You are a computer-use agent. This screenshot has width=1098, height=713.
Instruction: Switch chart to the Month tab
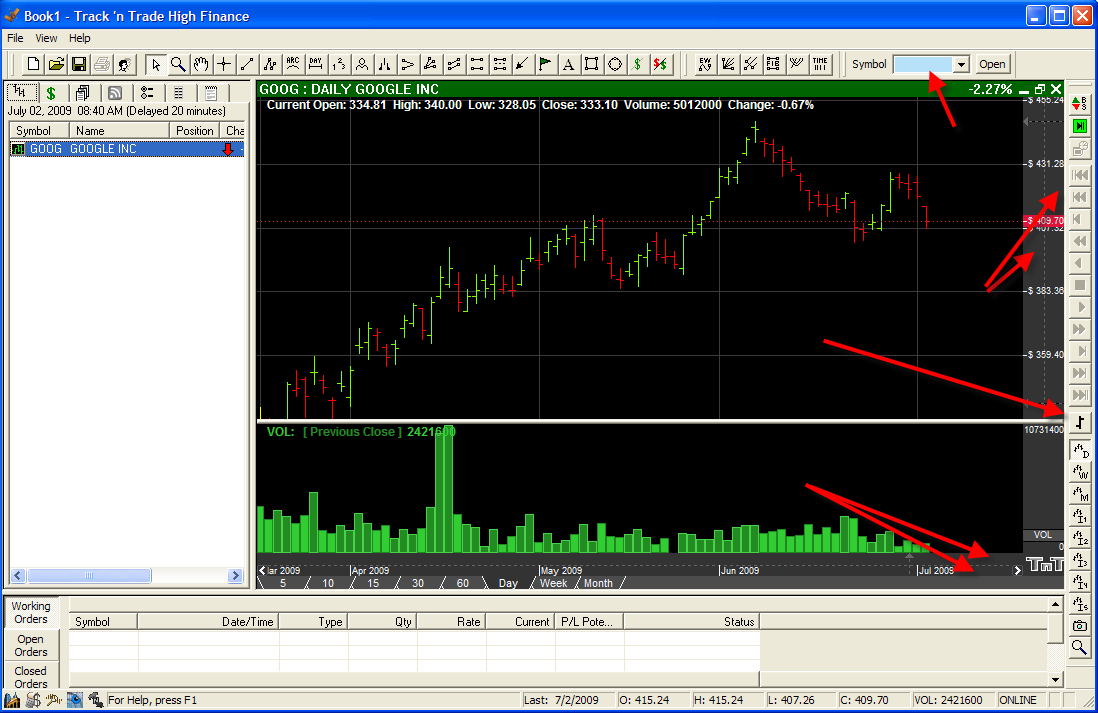(x=598, y=583)
